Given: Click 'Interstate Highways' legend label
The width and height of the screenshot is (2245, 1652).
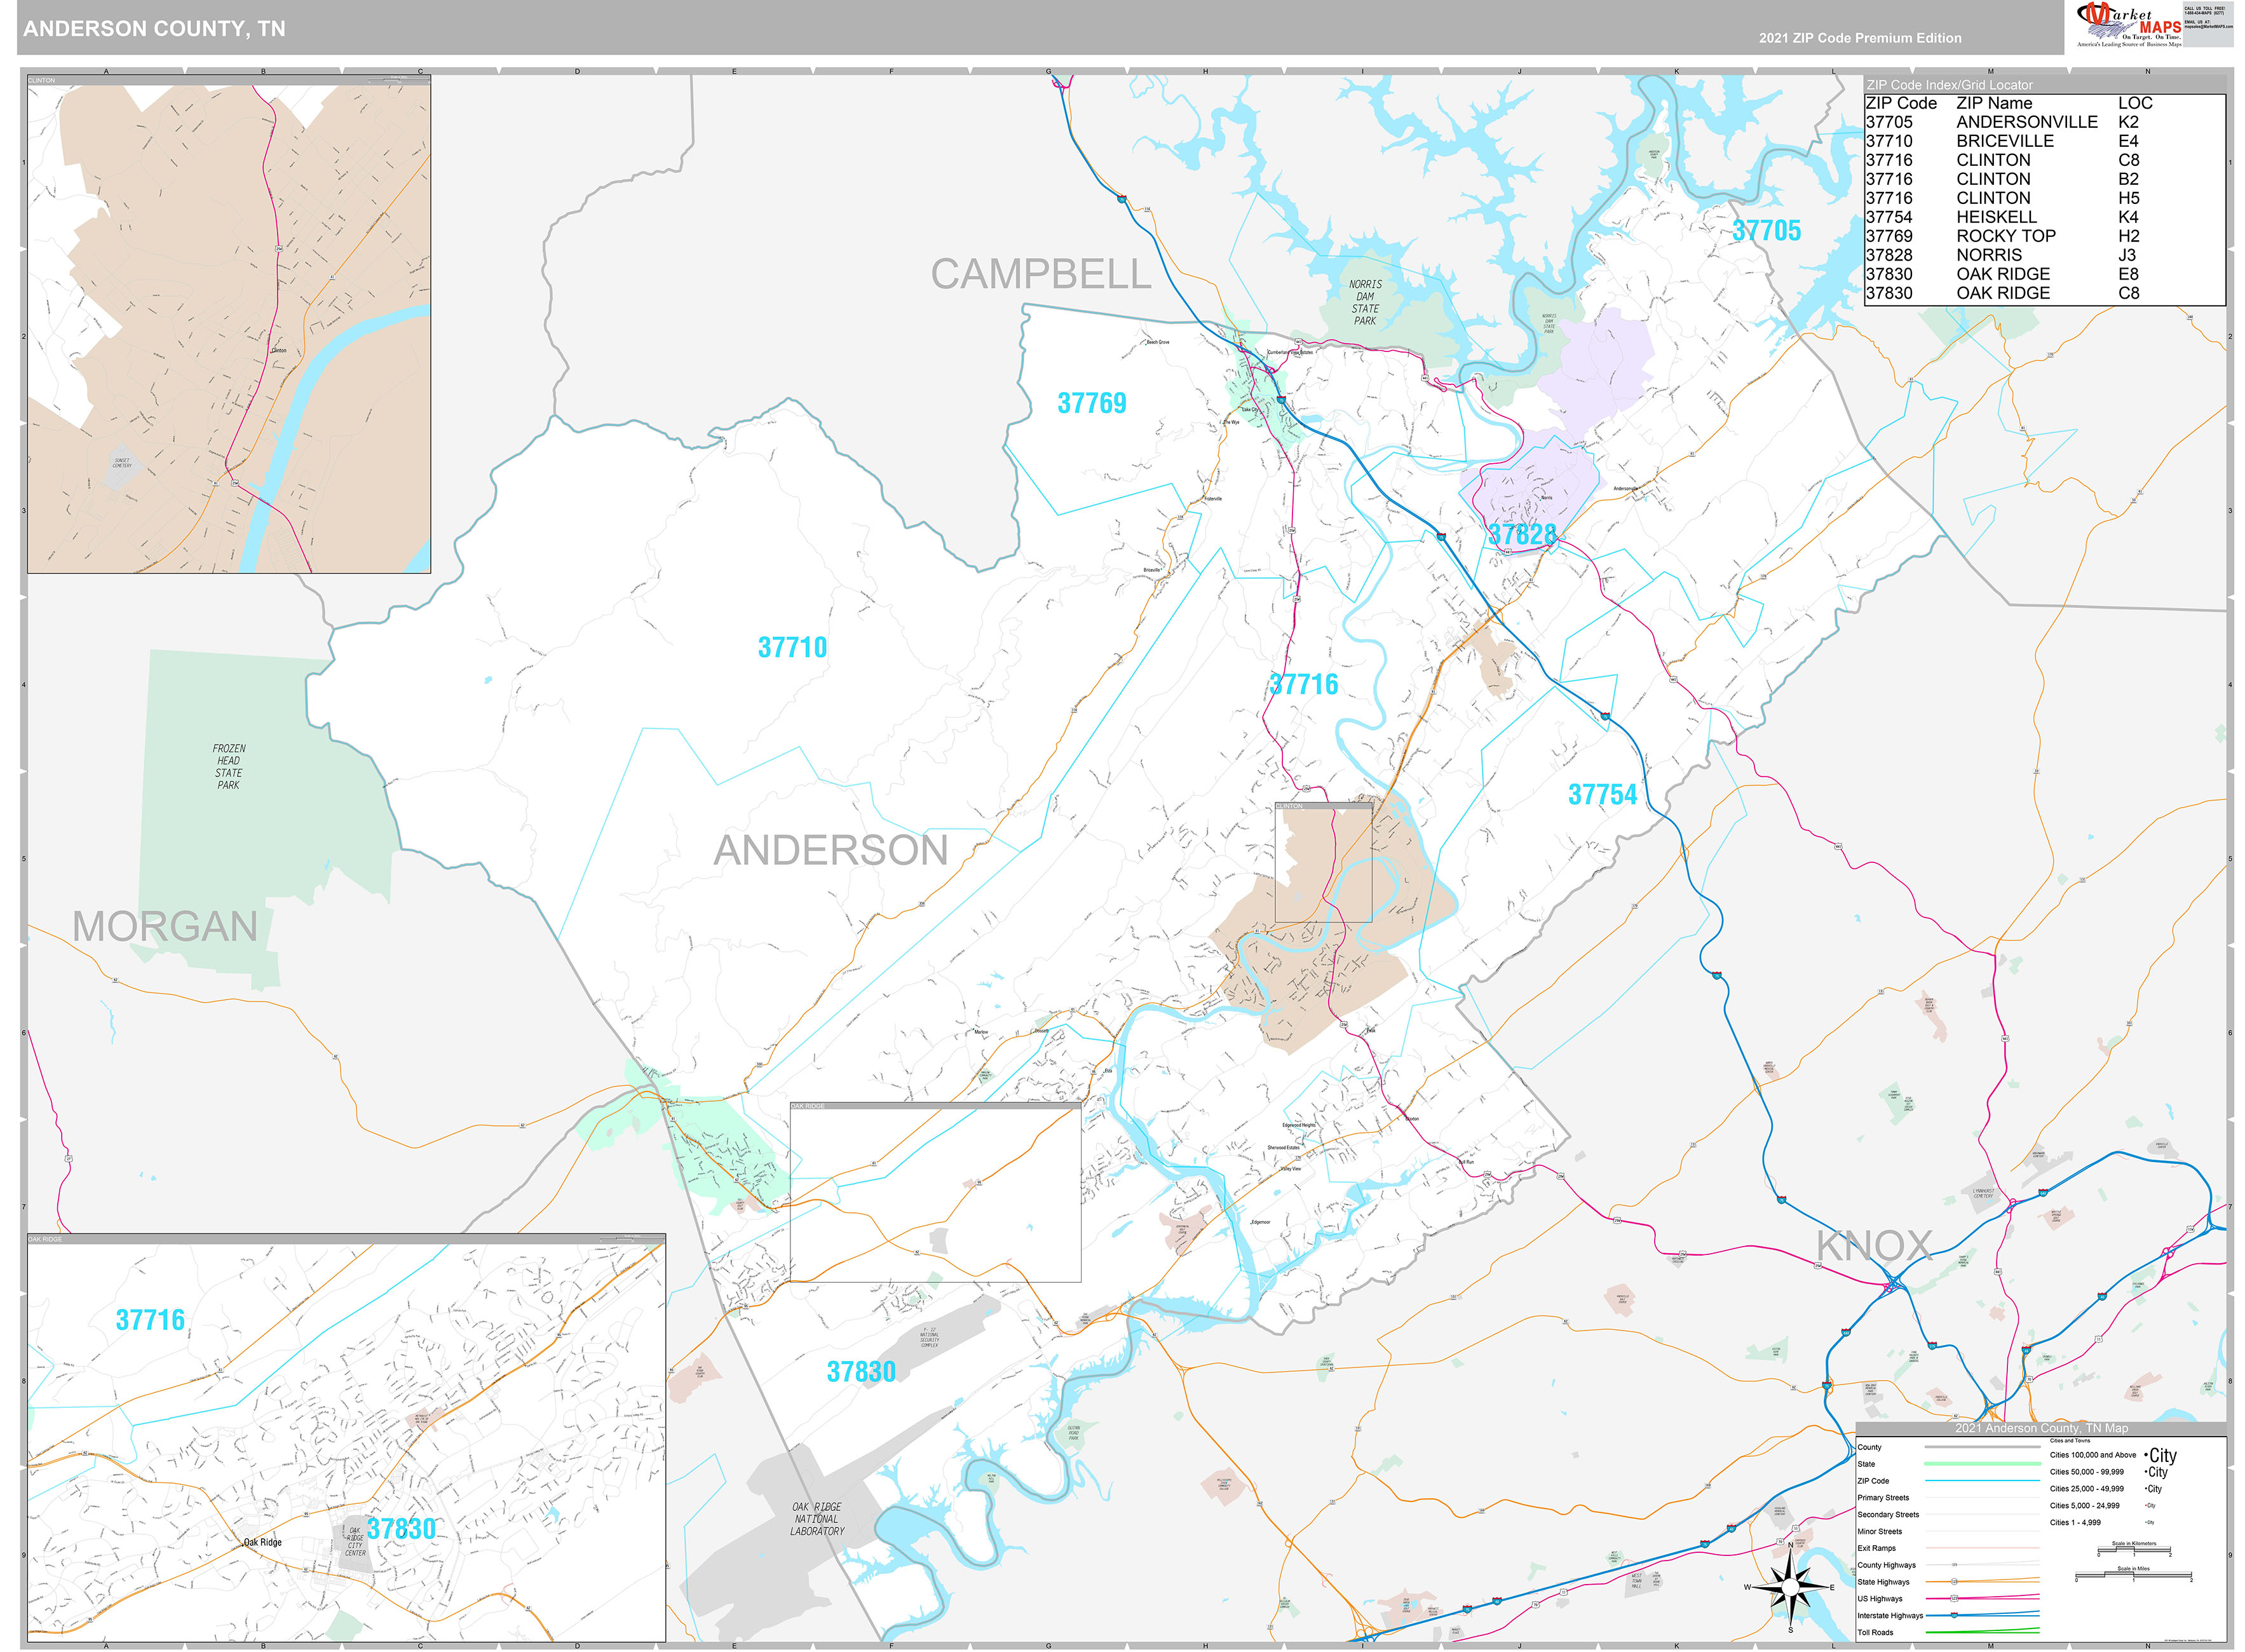Looking at the screenshot, I should (x=1890, y=1616).
